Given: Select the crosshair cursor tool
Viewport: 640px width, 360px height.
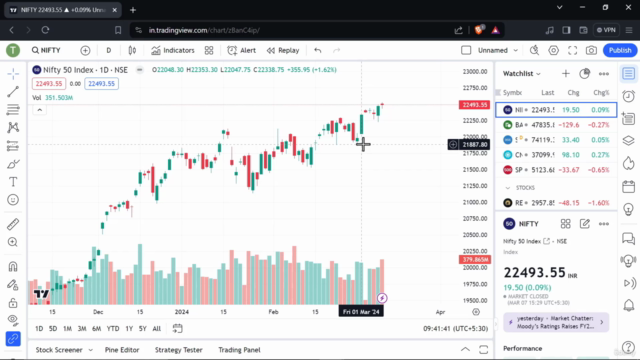Looking at the screenshot, I should click(13, 74).
